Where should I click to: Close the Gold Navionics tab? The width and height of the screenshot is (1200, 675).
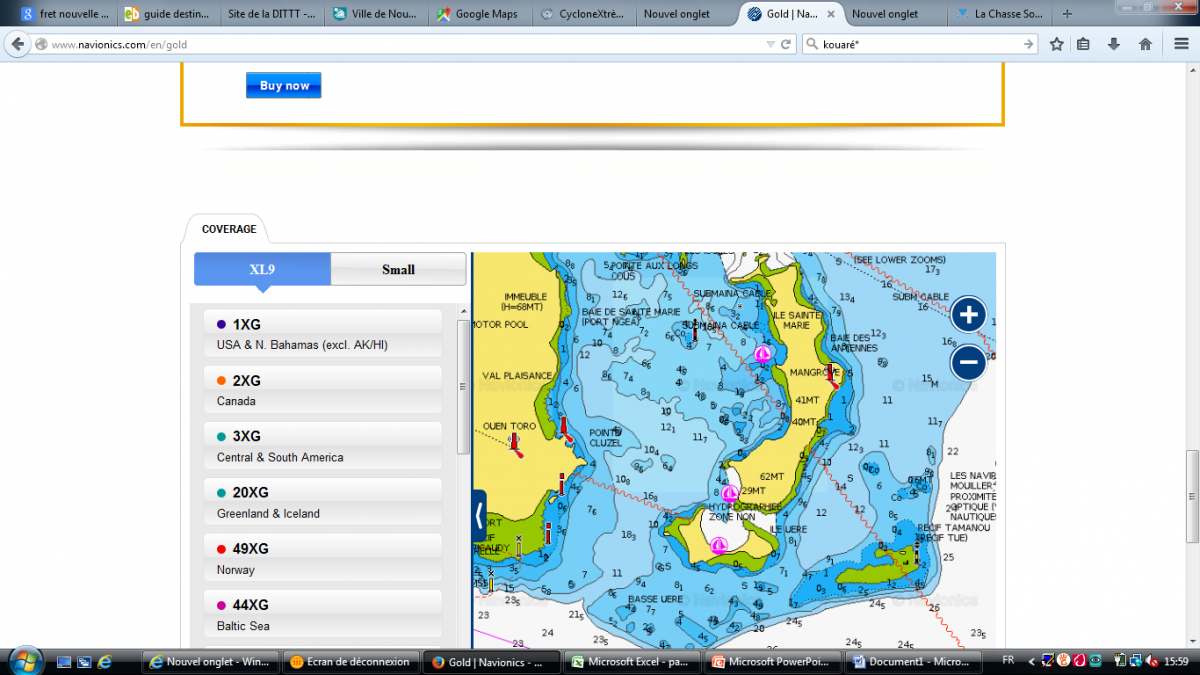click(831, 14)
